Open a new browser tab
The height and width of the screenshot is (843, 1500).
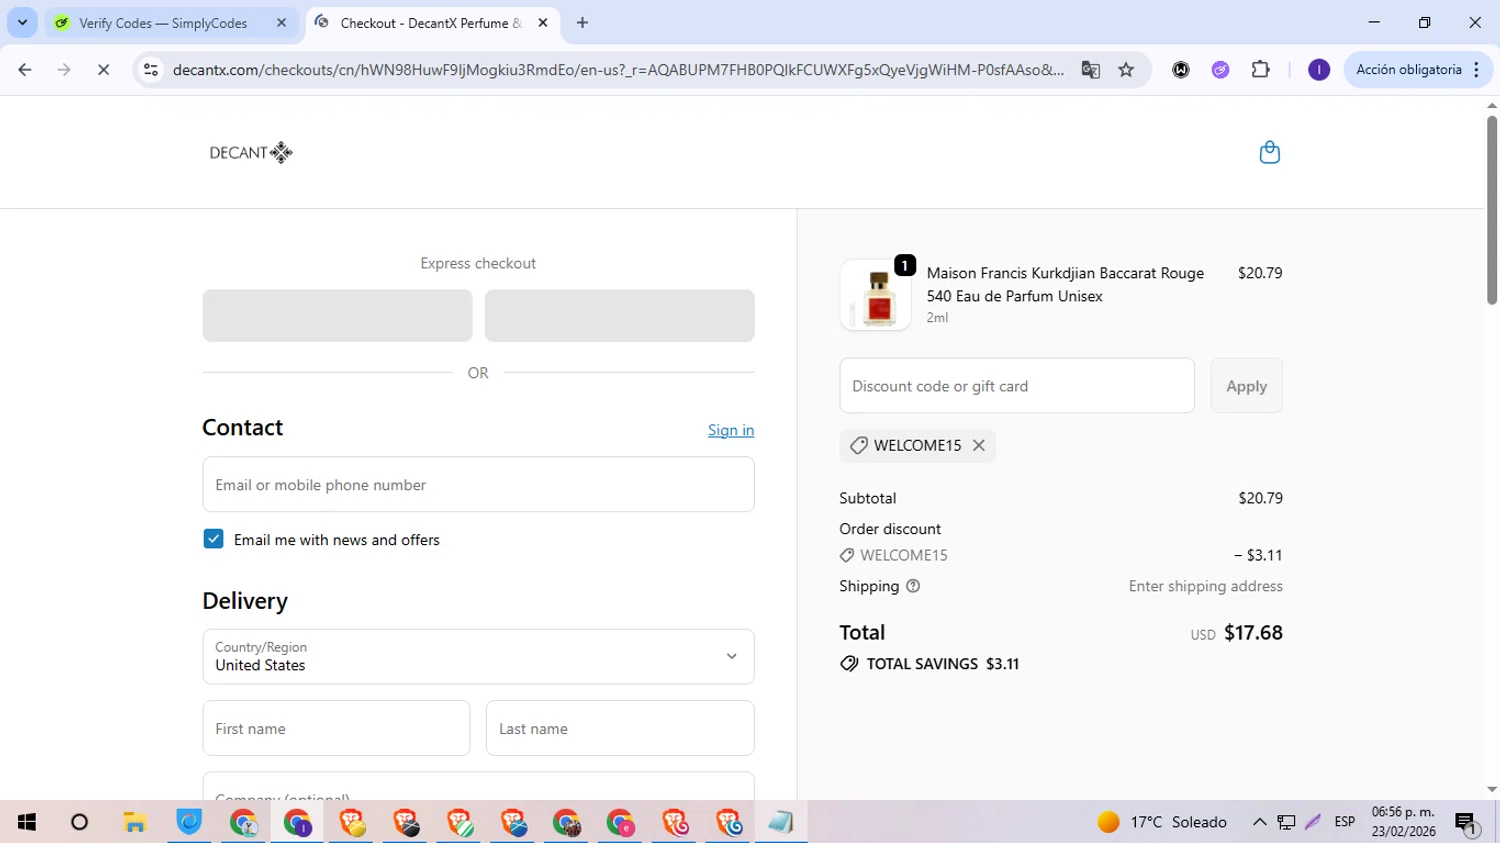(582, 23)
